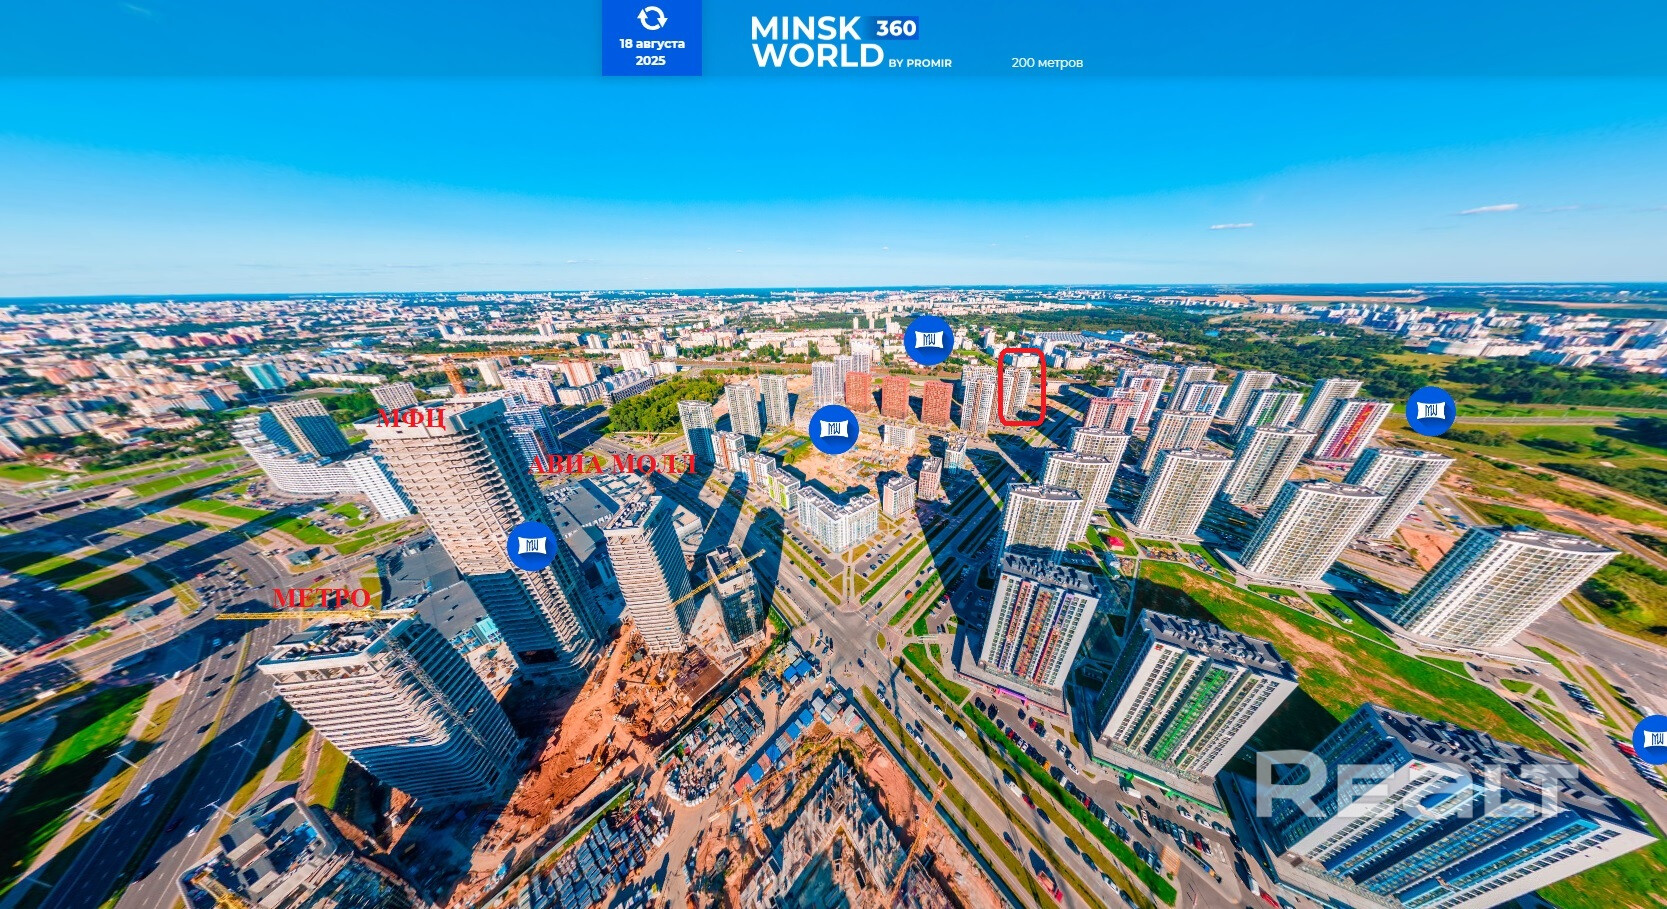Open MW hotspot on the tall left skyscraper

pos(531,545)
